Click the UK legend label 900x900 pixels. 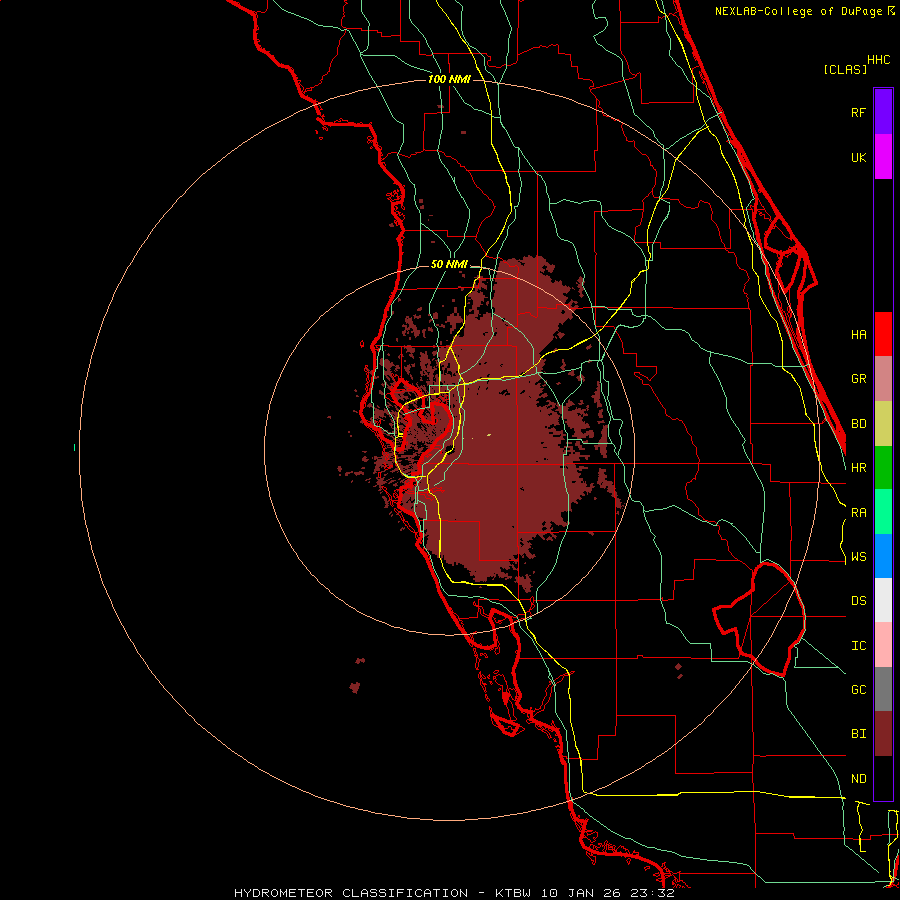(x=858, y=157)
